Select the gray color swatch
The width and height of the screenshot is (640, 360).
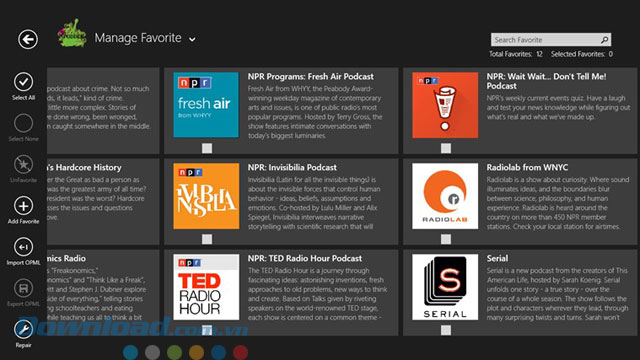click(x=153, y=352)
